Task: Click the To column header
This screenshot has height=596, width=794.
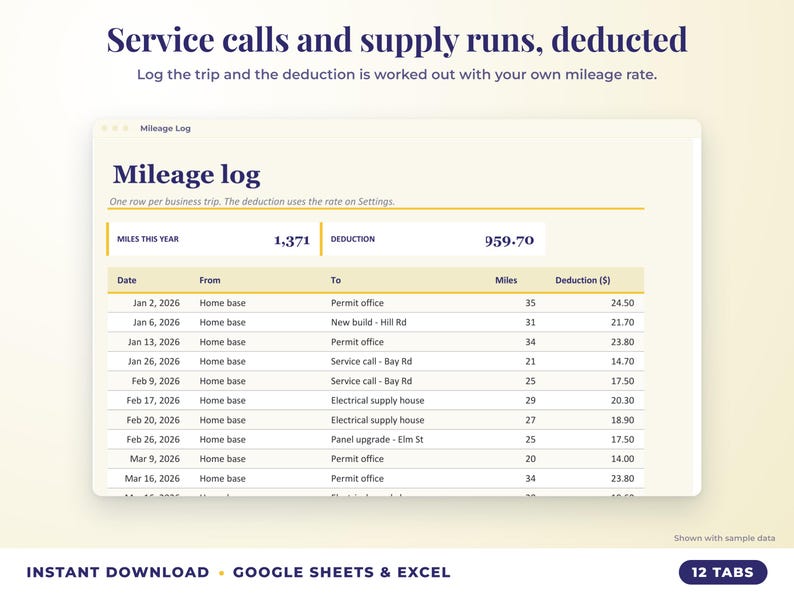Action: click(x=336, y=281)
